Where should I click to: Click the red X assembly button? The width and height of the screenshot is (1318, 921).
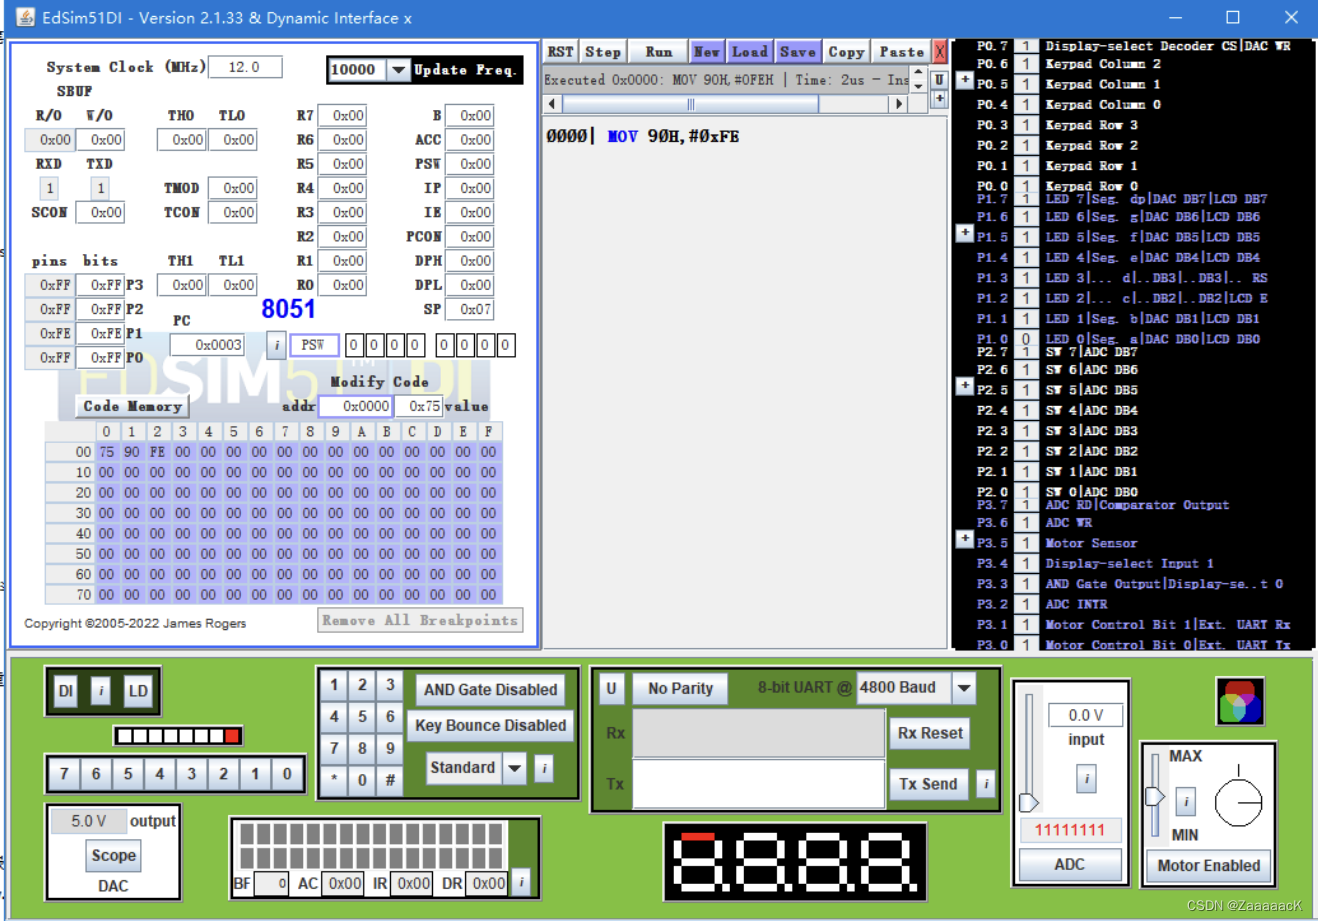[939, 51]
